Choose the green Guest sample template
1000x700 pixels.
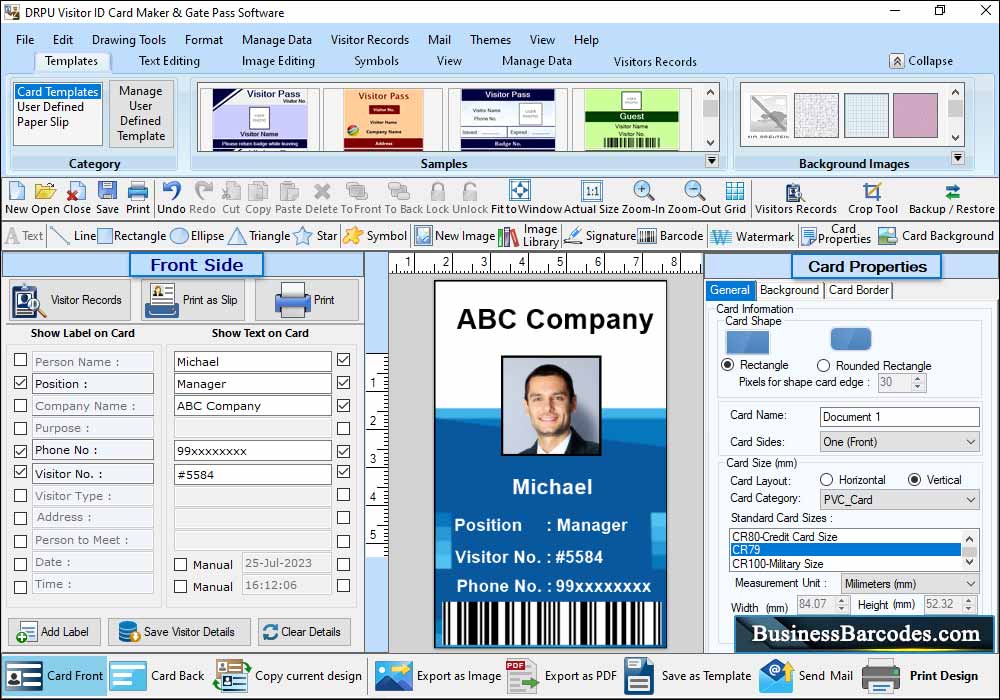click(x=631, y=119)
